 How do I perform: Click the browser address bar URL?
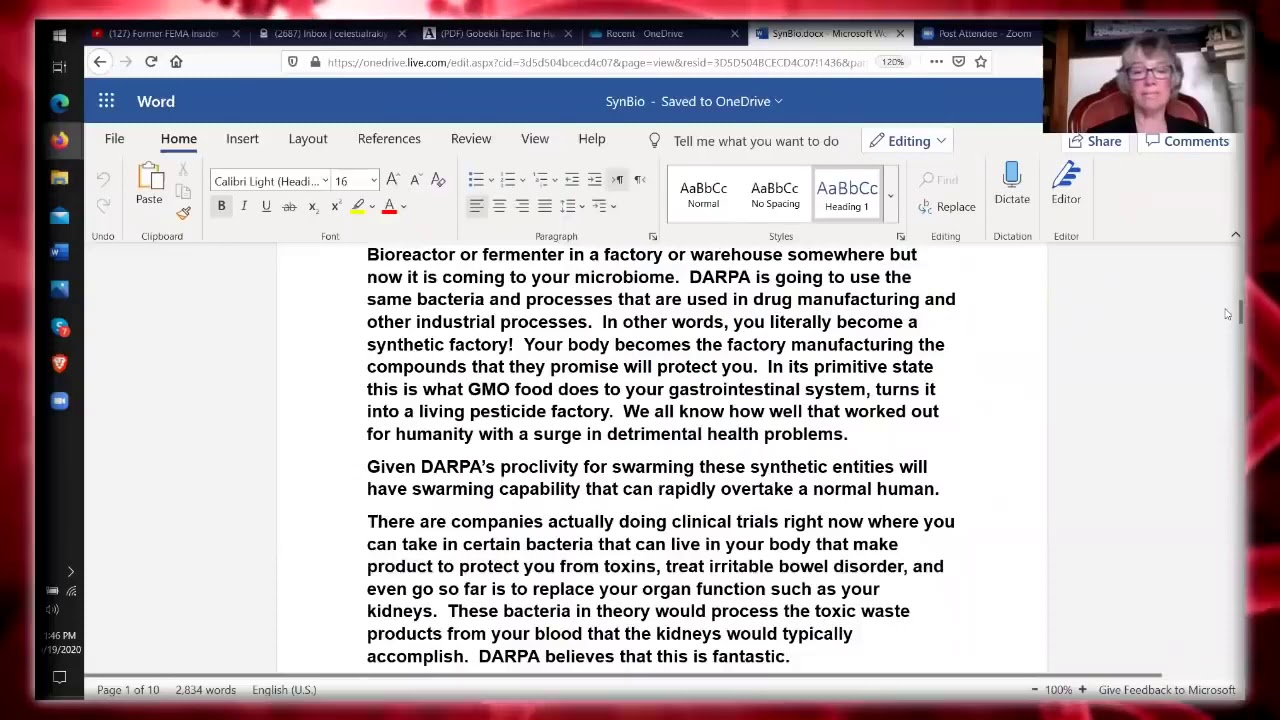click(596, 62)
